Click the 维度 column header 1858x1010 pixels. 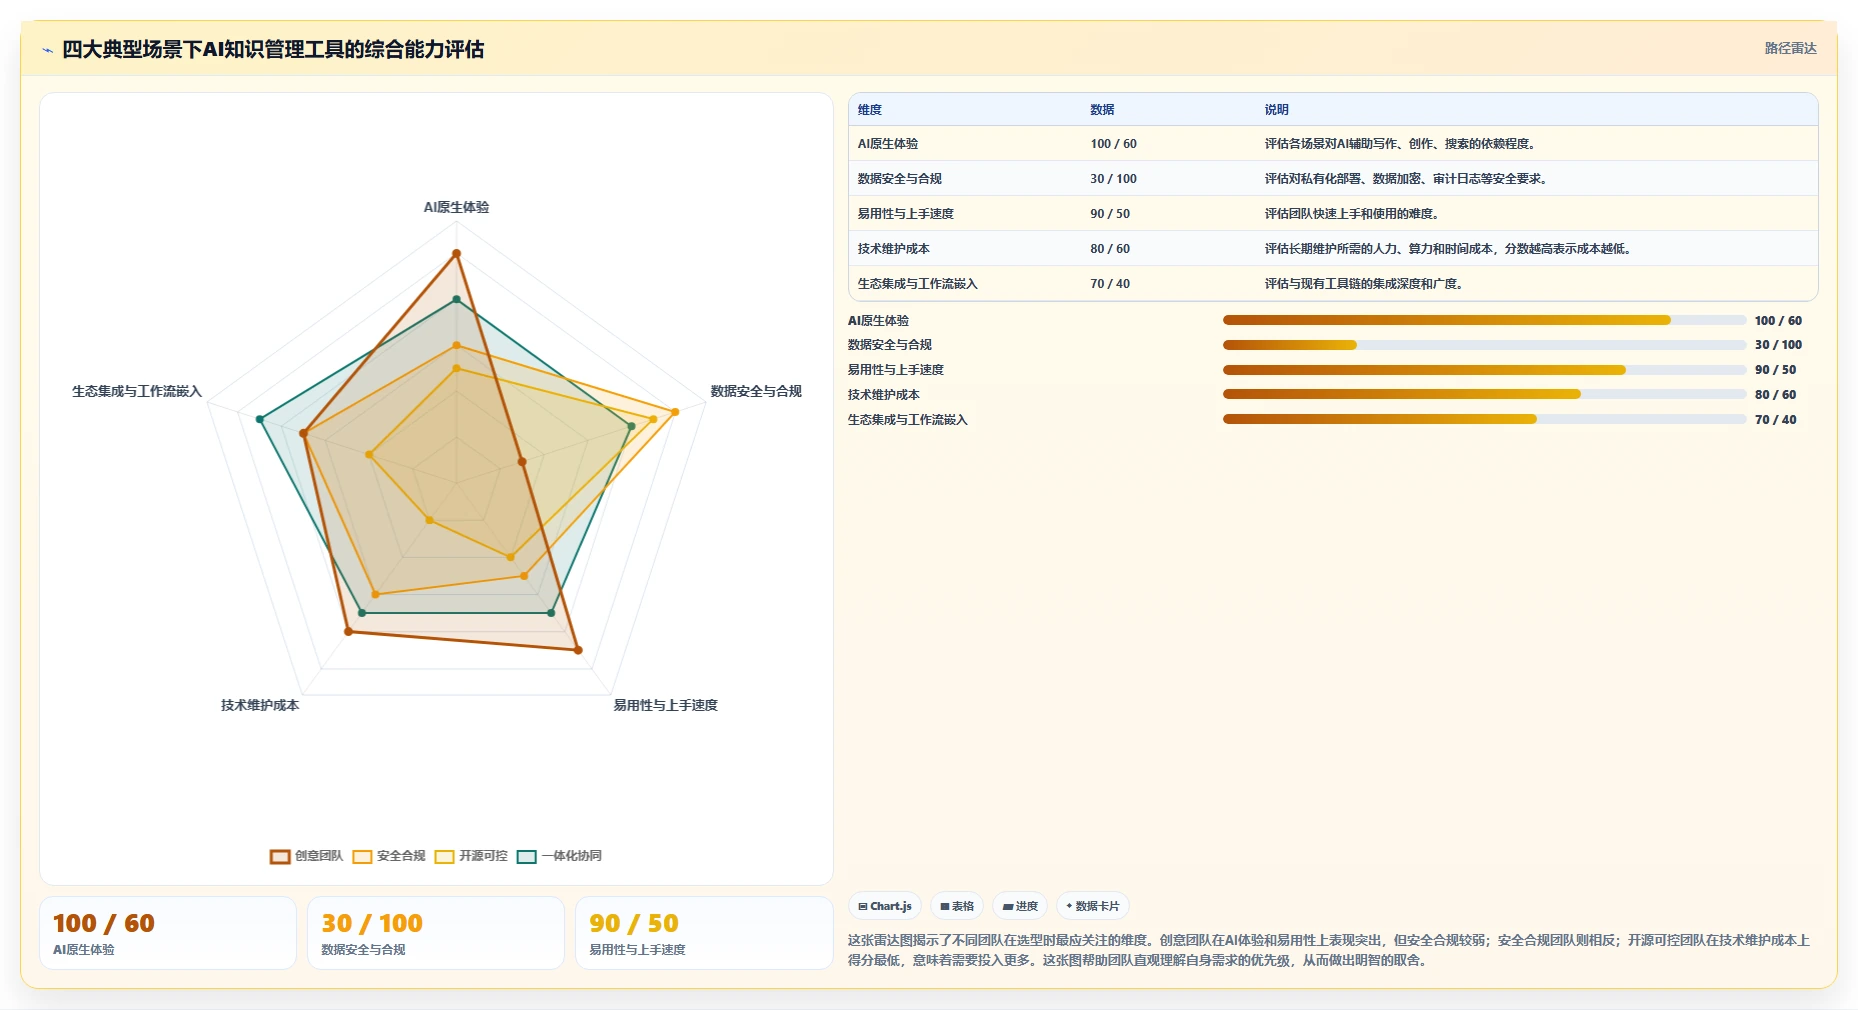click(870, 110)
